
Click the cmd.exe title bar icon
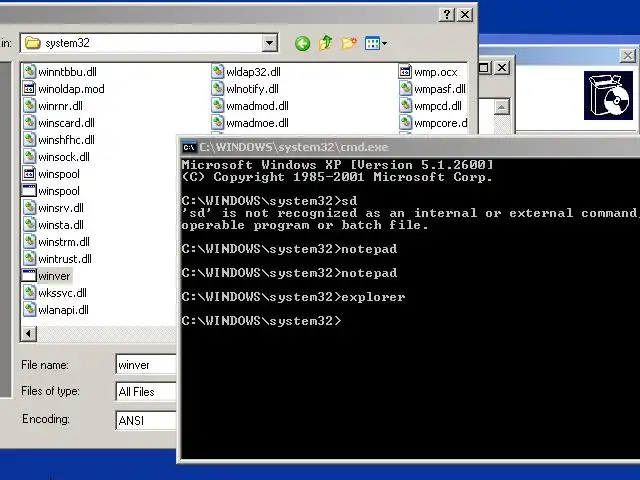(x=189, y=147)
